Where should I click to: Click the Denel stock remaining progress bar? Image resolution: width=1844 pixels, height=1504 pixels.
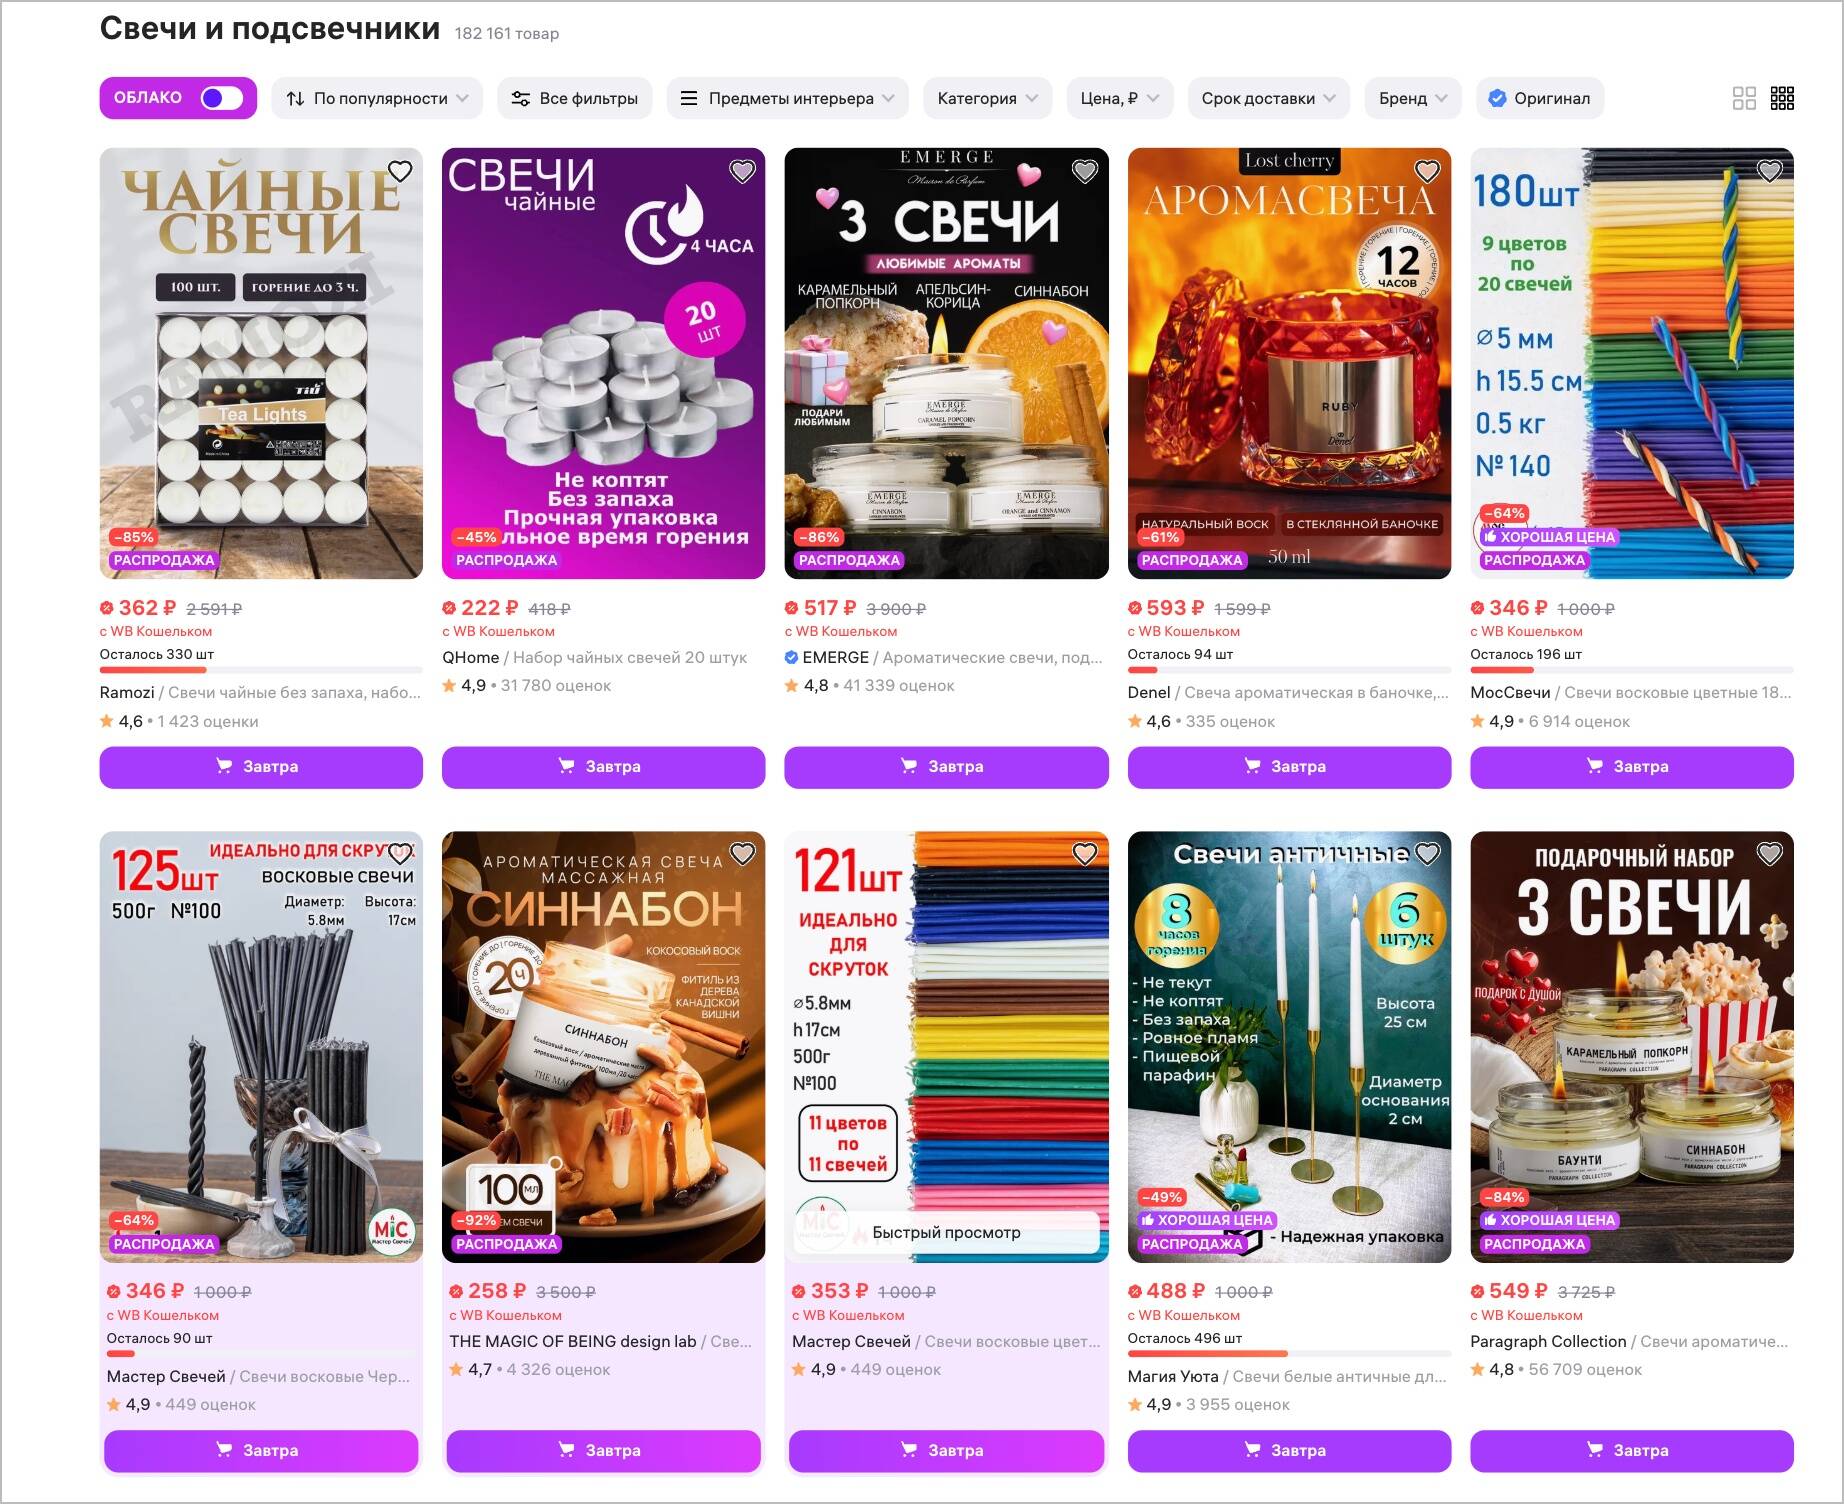(x=1289, y=670)
